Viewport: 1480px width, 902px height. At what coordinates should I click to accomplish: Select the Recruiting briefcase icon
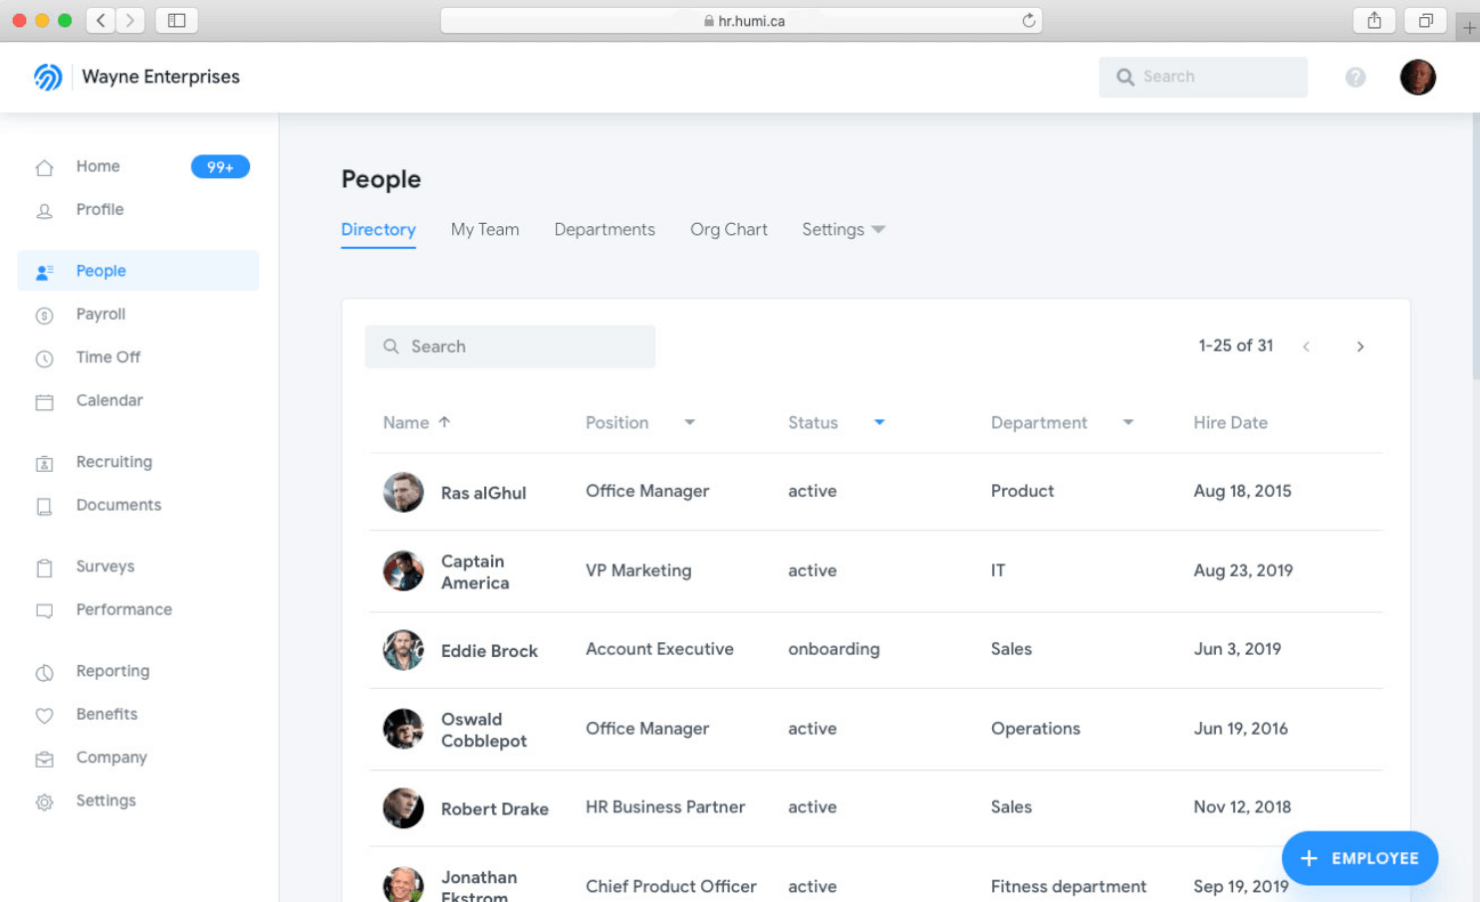pyautogui.click(x=44, y=462)
